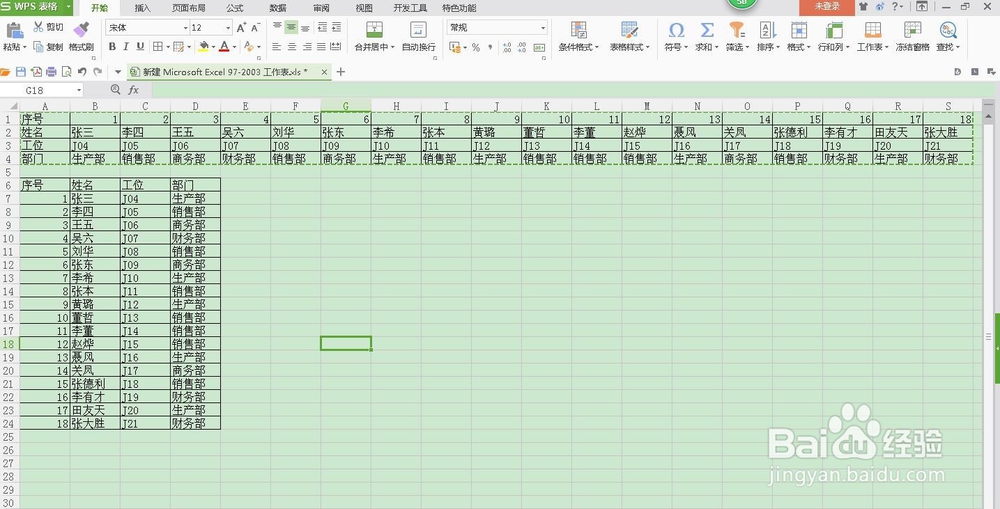Insert Symbol (符号) omega icon
This screenshot has height=509, width=1000.
676,30
